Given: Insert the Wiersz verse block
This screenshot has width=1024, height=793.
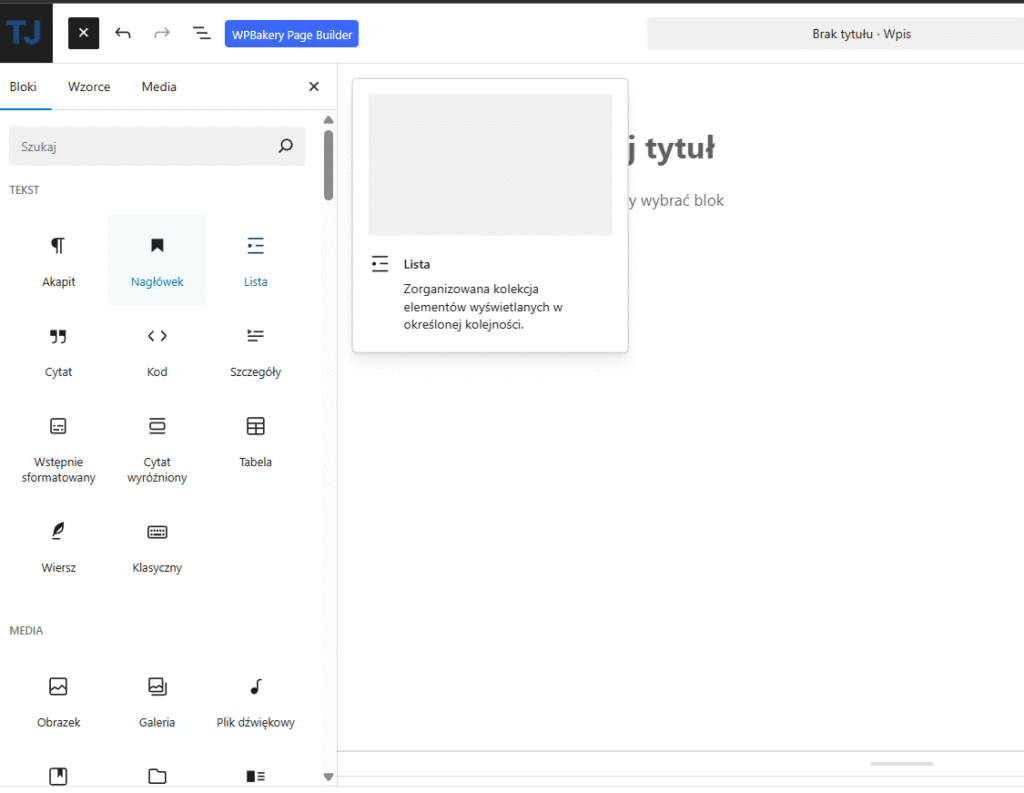Looking at the screenshot, I should click(58, 546).
